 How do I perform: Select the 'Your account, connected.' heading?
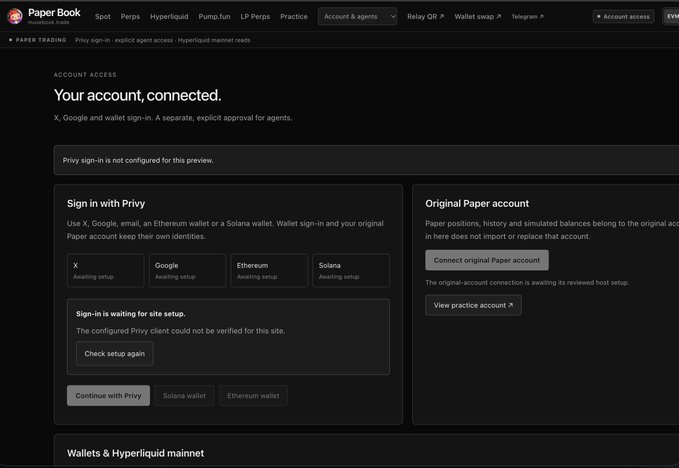pos(137,95)
